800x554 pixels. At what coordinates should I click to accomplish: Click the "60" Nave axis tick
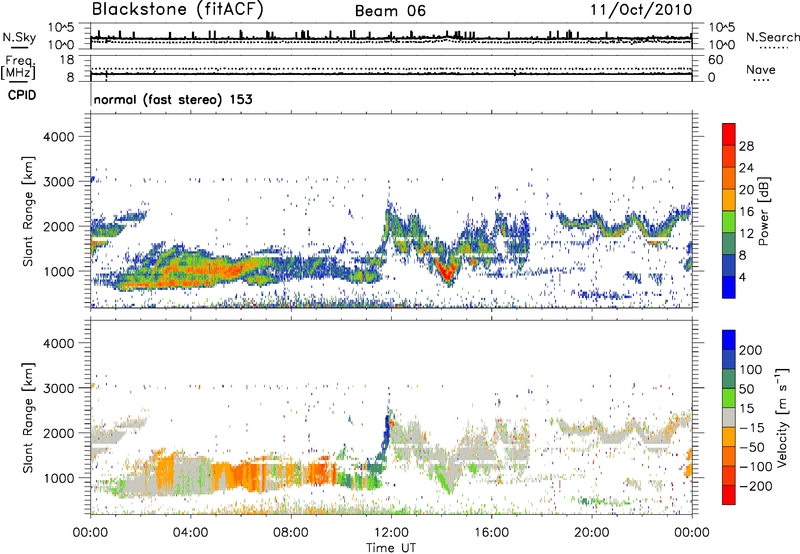tap(715, 60)
